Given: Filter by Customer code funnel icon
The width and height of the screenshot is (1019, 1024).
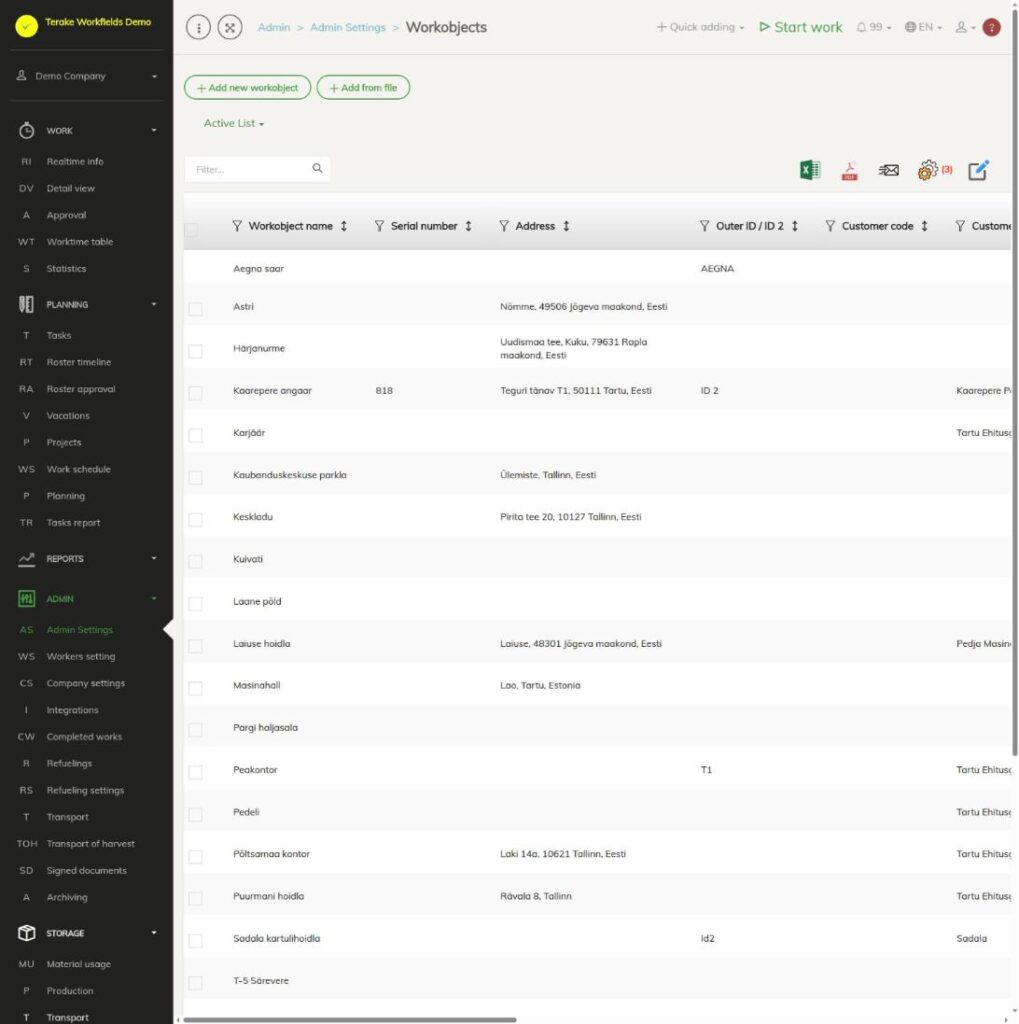Looking at the screenshot, I should 830,226.
